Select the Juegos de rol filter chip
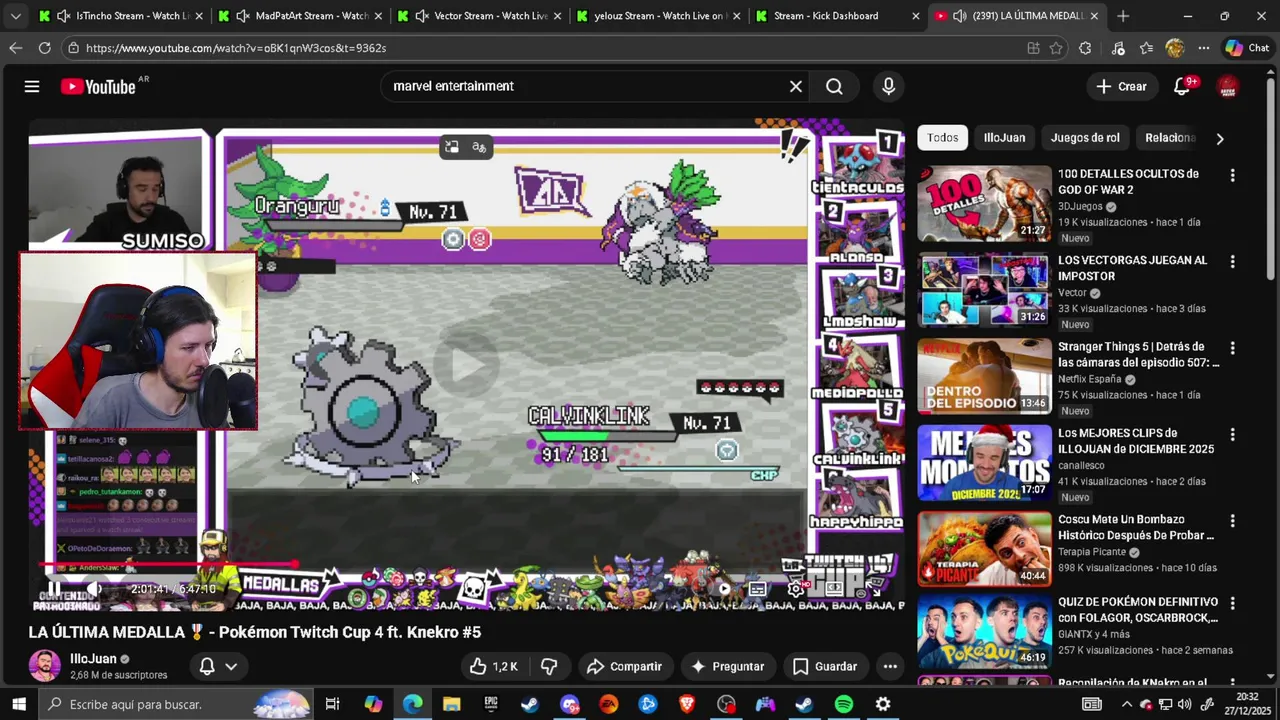 (x=1085, y=138)
